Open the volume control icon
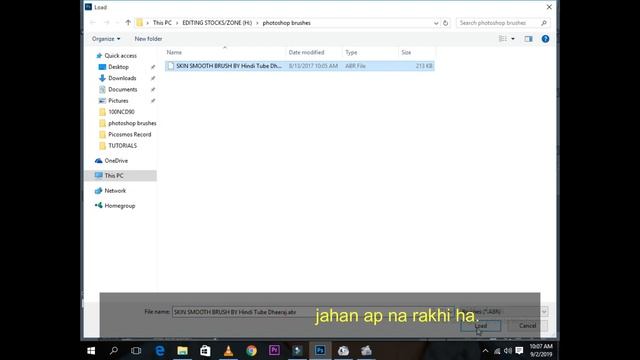Image resolution: width=640 pixels, height=360 pixels. tap(508, 351)
